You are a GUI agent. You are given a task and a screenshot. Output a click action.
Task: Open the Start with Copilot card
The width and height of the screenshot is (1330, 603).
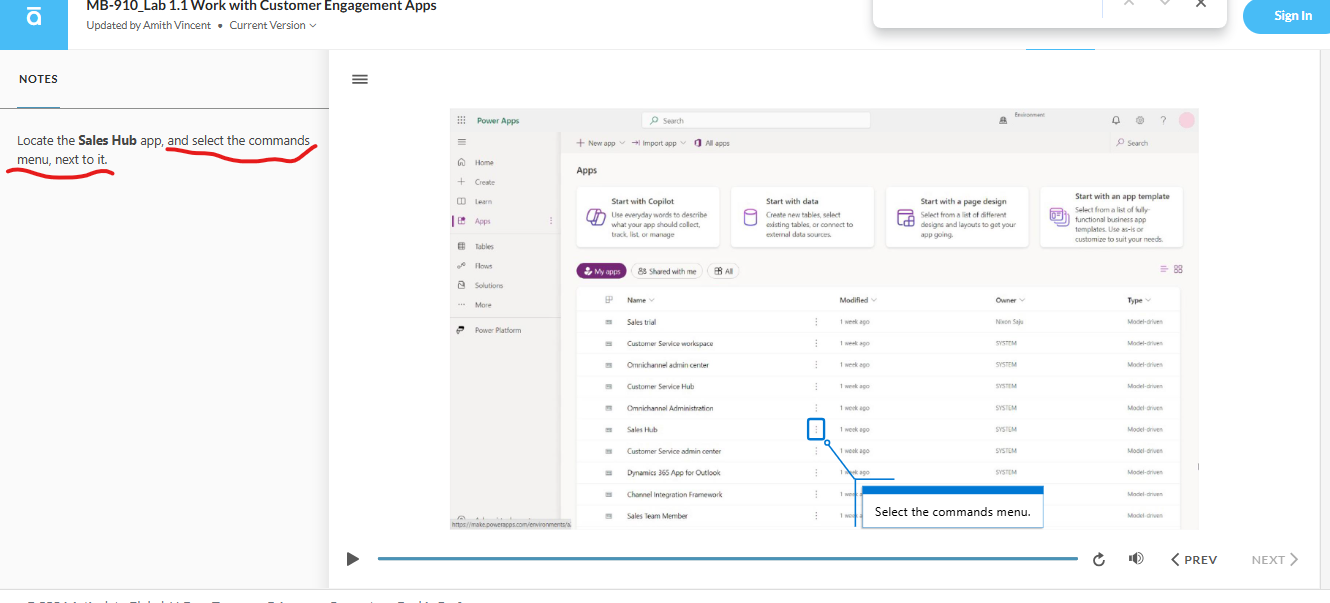coord(647,217)
